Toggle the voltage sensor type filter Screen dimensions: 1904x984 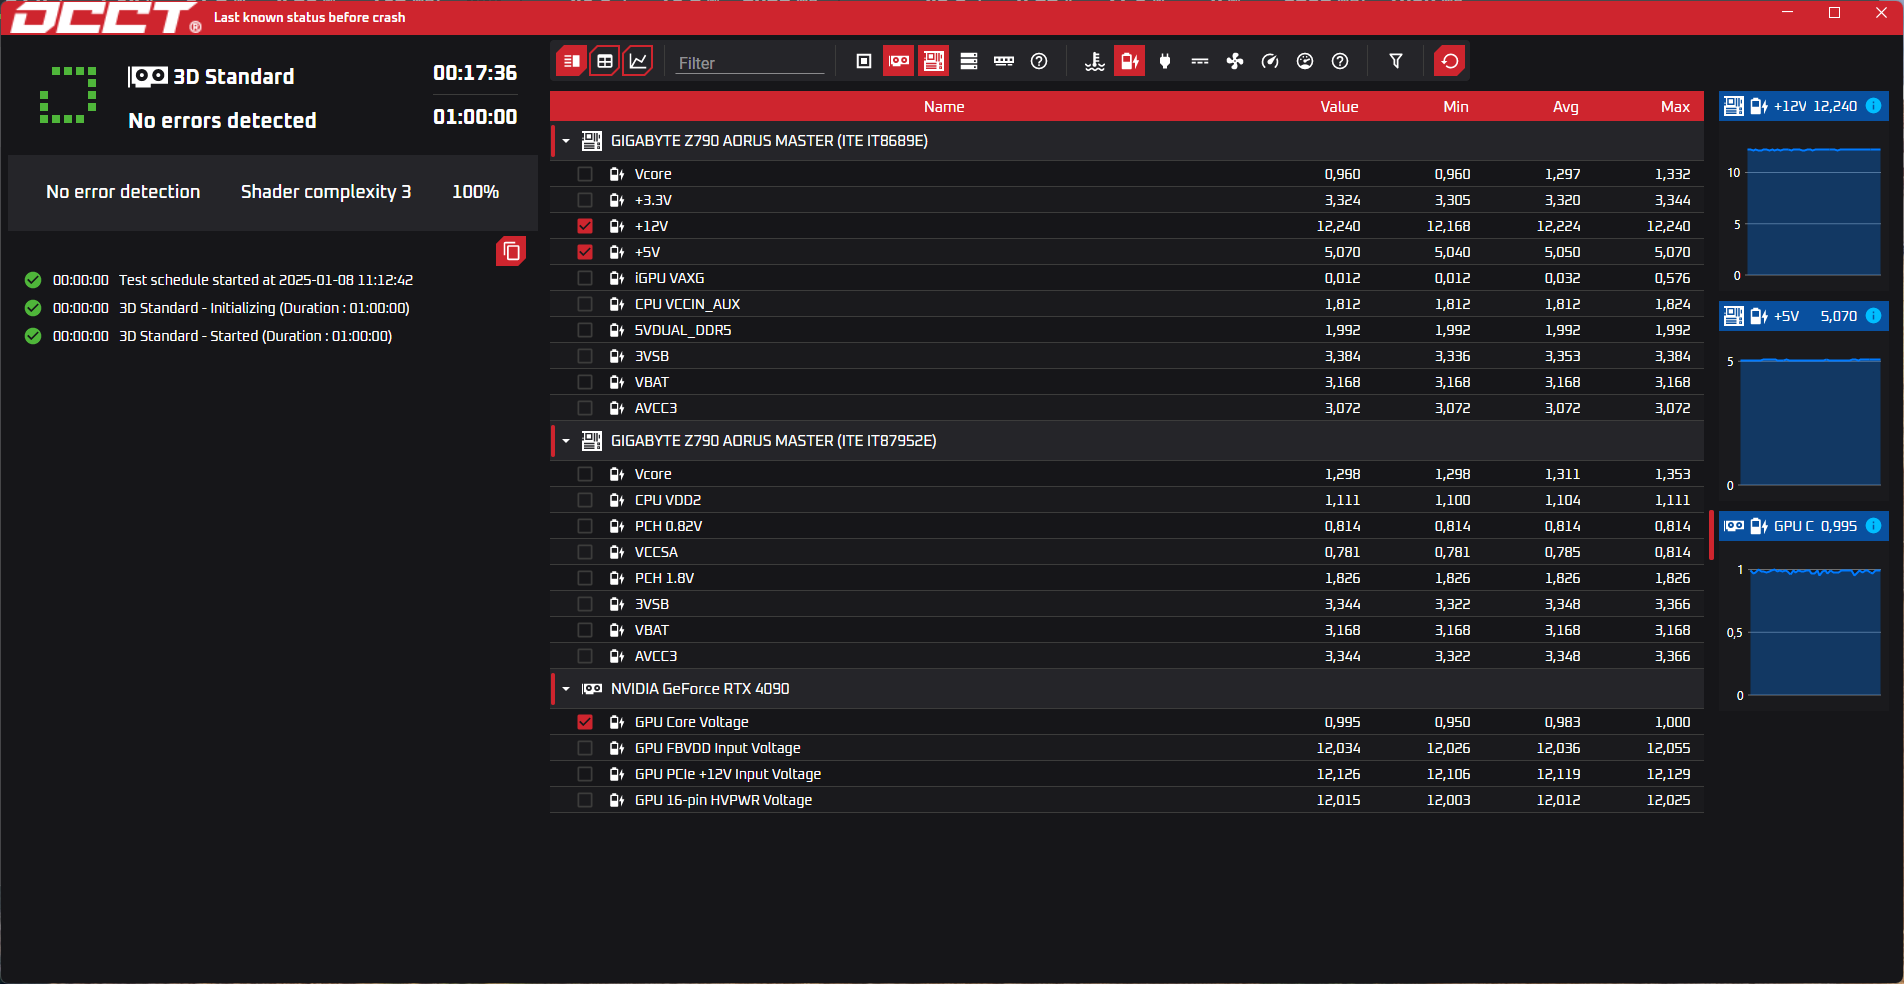pos(1130,61)
